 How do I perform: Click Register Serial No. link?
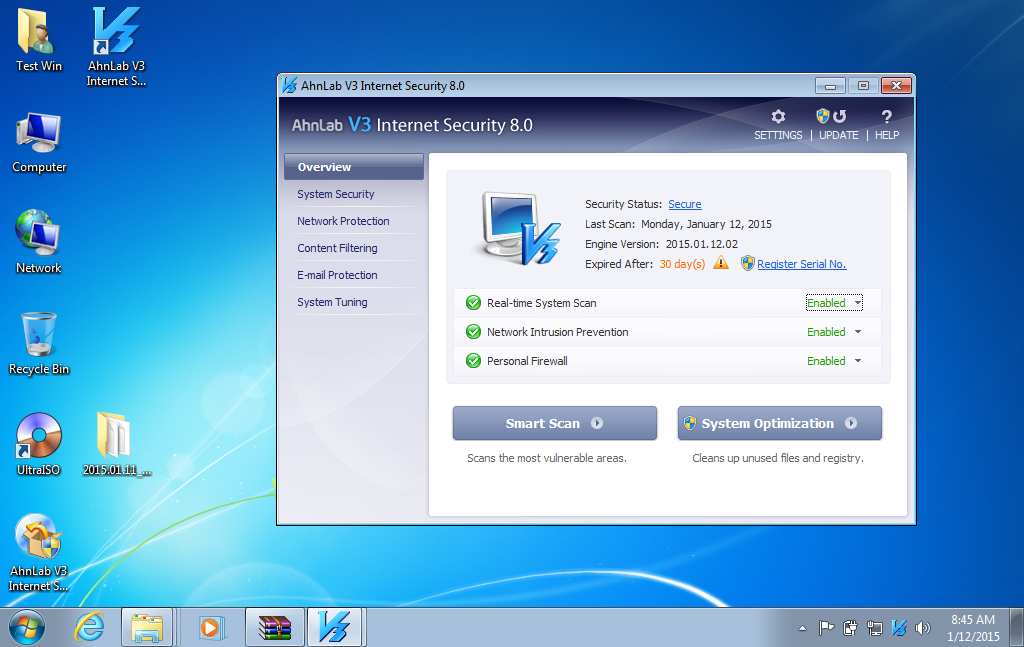pos(801,264)
